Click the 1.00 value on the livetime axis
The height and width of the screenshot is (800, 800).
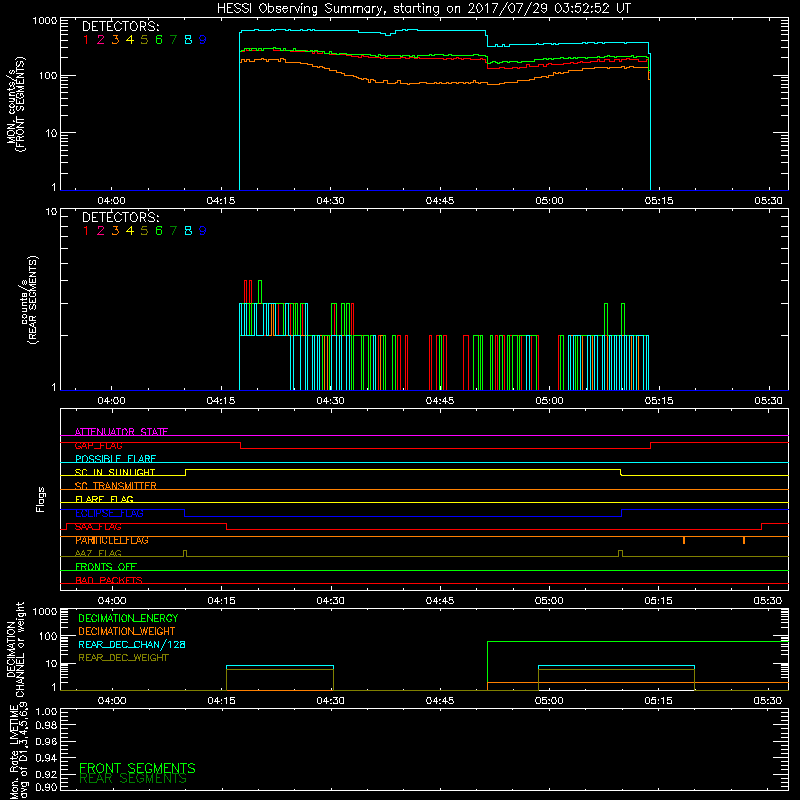click(46, 712)
